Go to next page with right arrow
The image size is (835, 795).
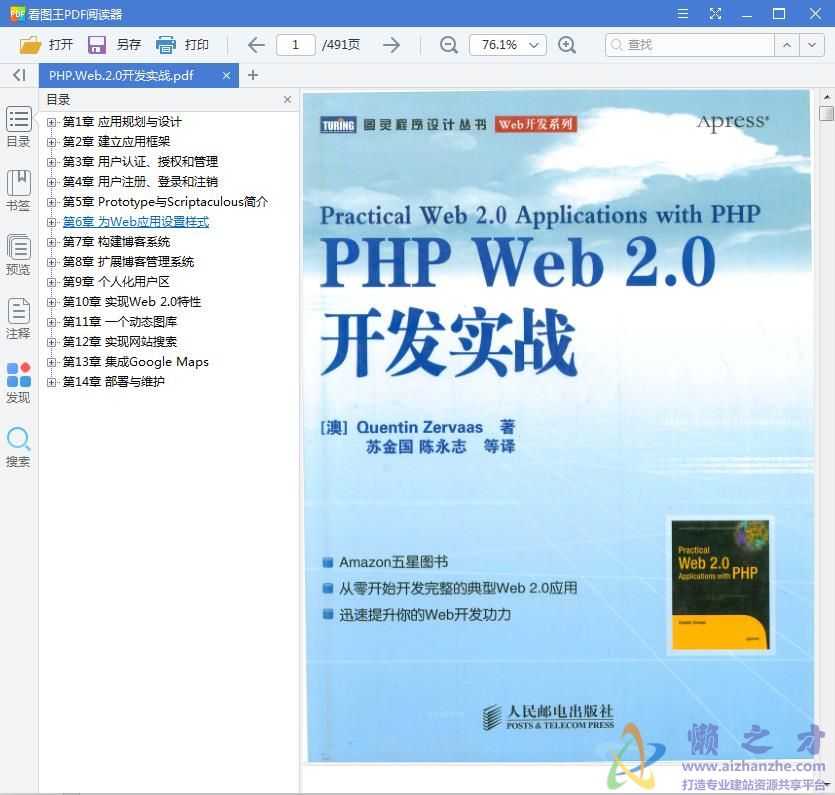[391, 45]
